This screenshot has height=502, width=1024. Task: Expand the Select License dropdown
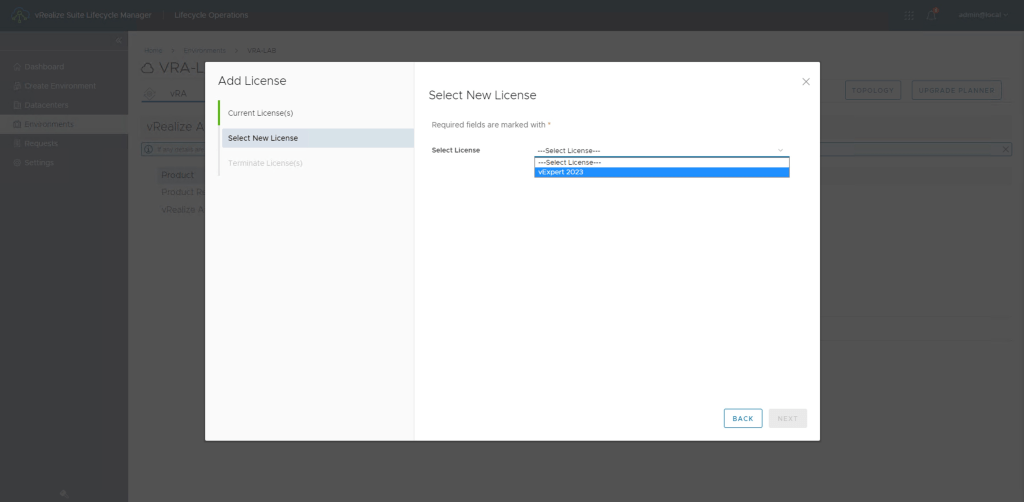661,150
